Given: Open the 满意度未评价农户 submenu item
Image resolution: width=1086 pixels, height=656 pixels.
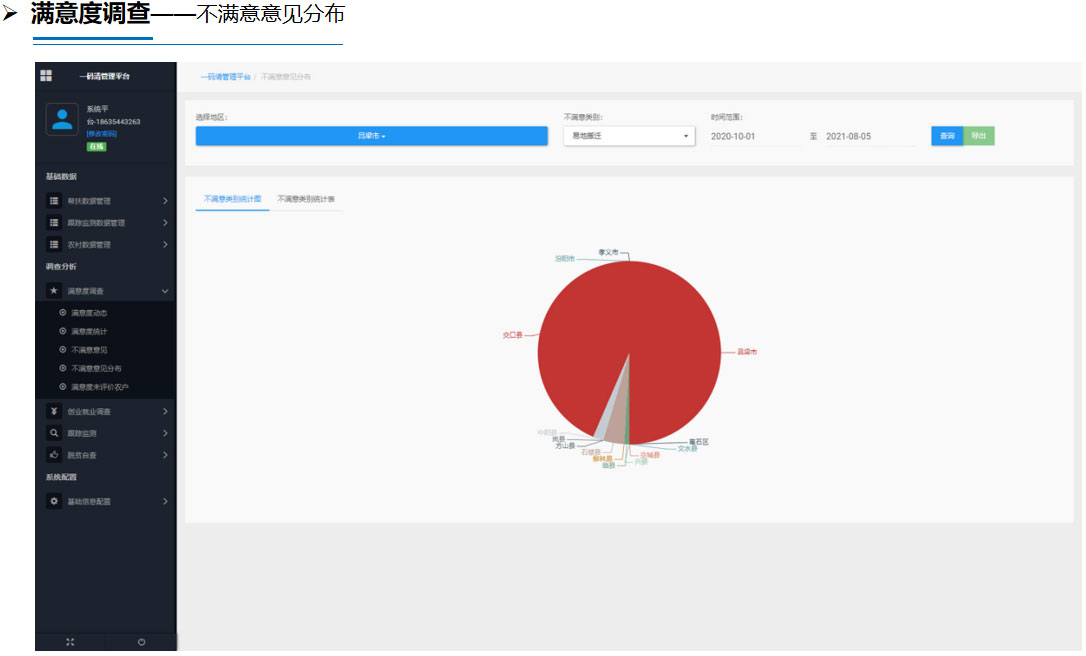Looking at the screenshot, I should coord(100,387).
